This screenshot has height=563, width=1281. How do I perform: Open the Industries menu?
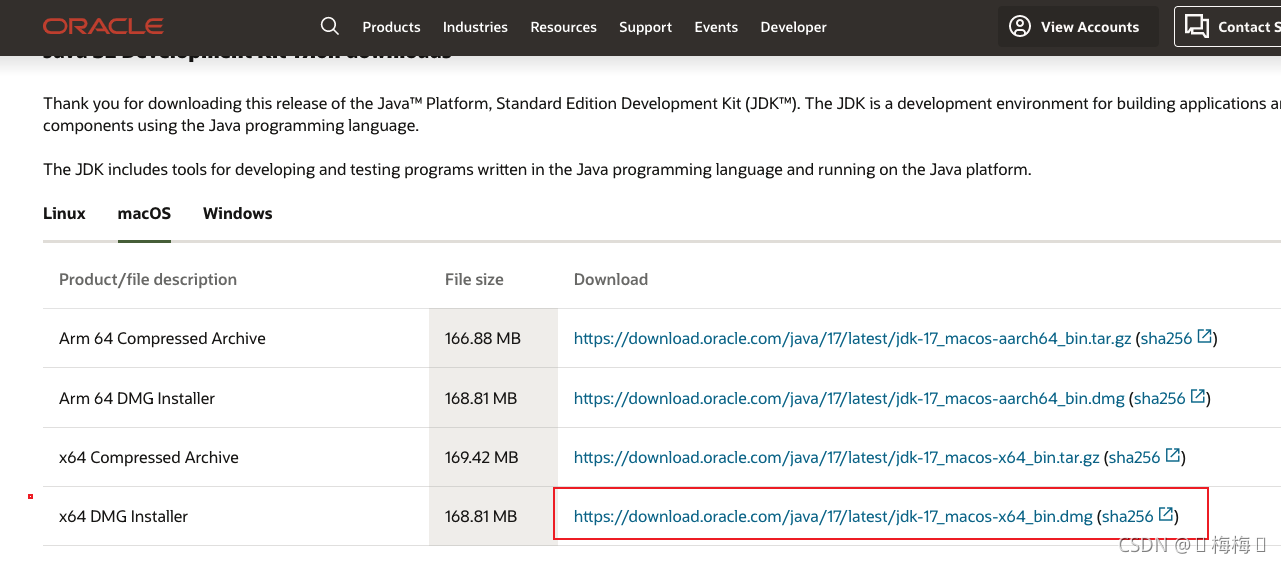click(475, 27)
